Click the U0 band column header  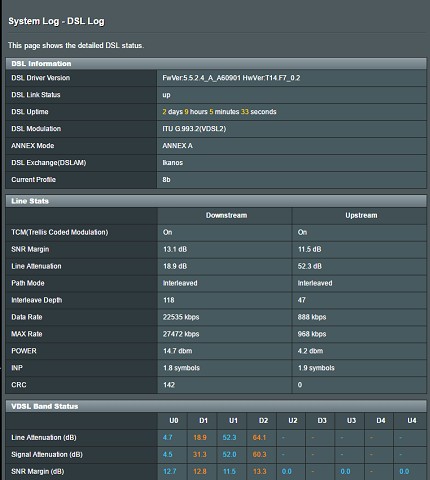point(174,421)
